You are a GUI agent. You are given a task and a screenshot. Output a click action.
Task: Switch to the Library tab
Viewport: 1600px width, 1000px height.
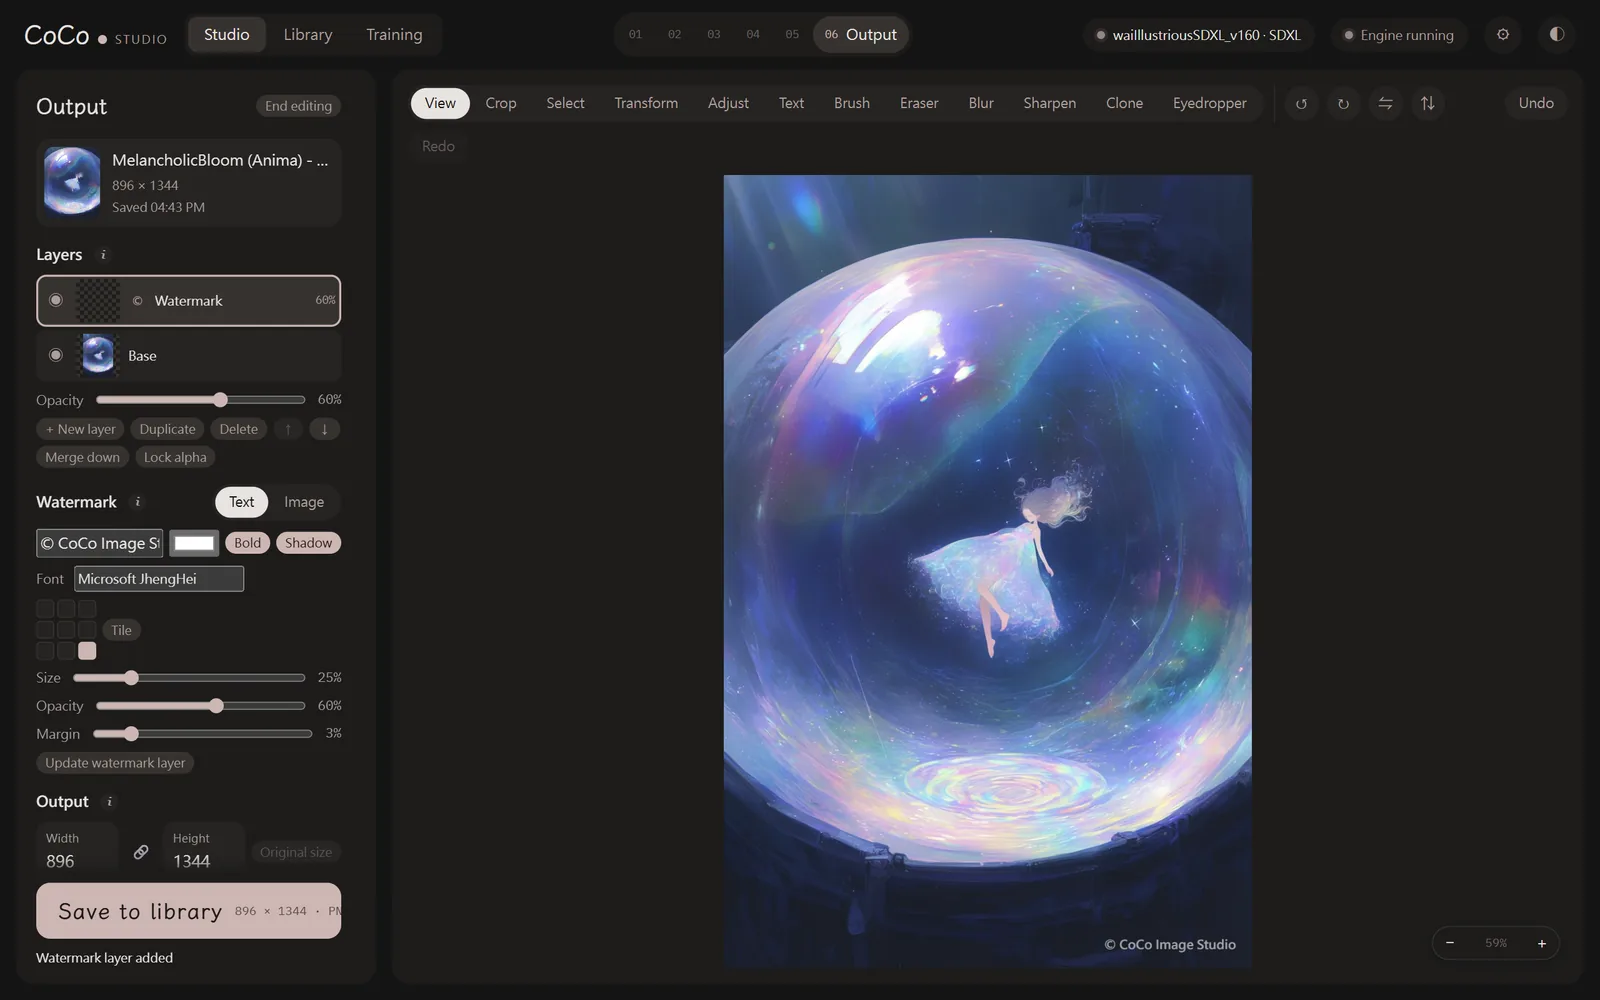308,34
